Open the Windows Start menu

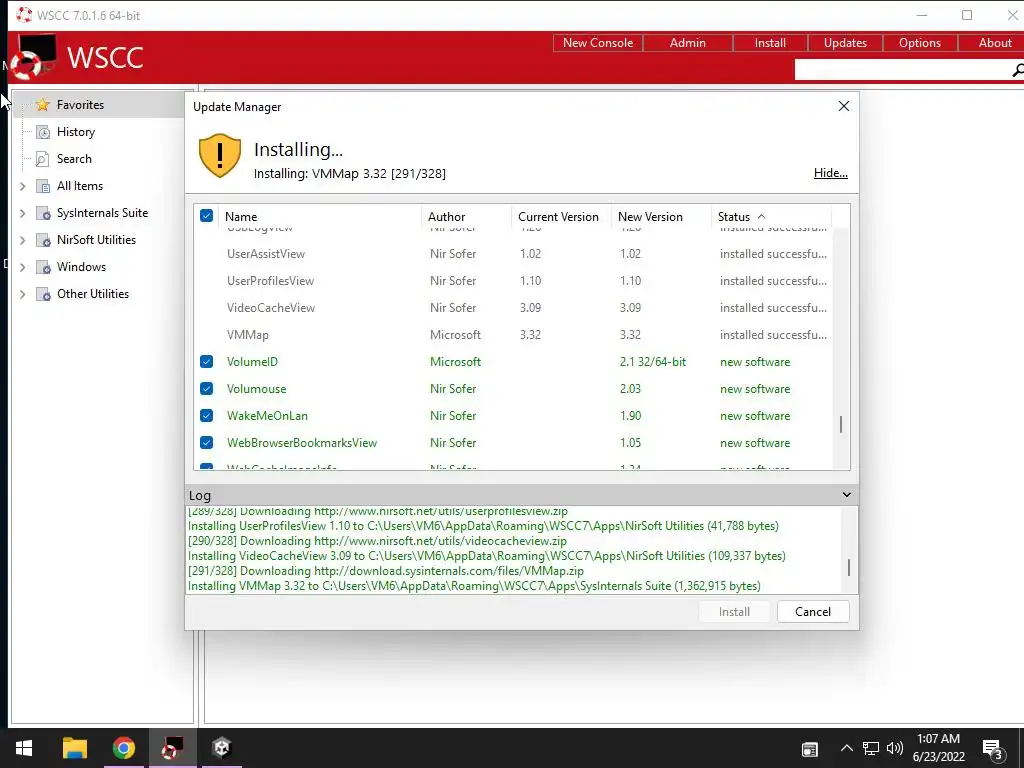click(x=24, y=748)
